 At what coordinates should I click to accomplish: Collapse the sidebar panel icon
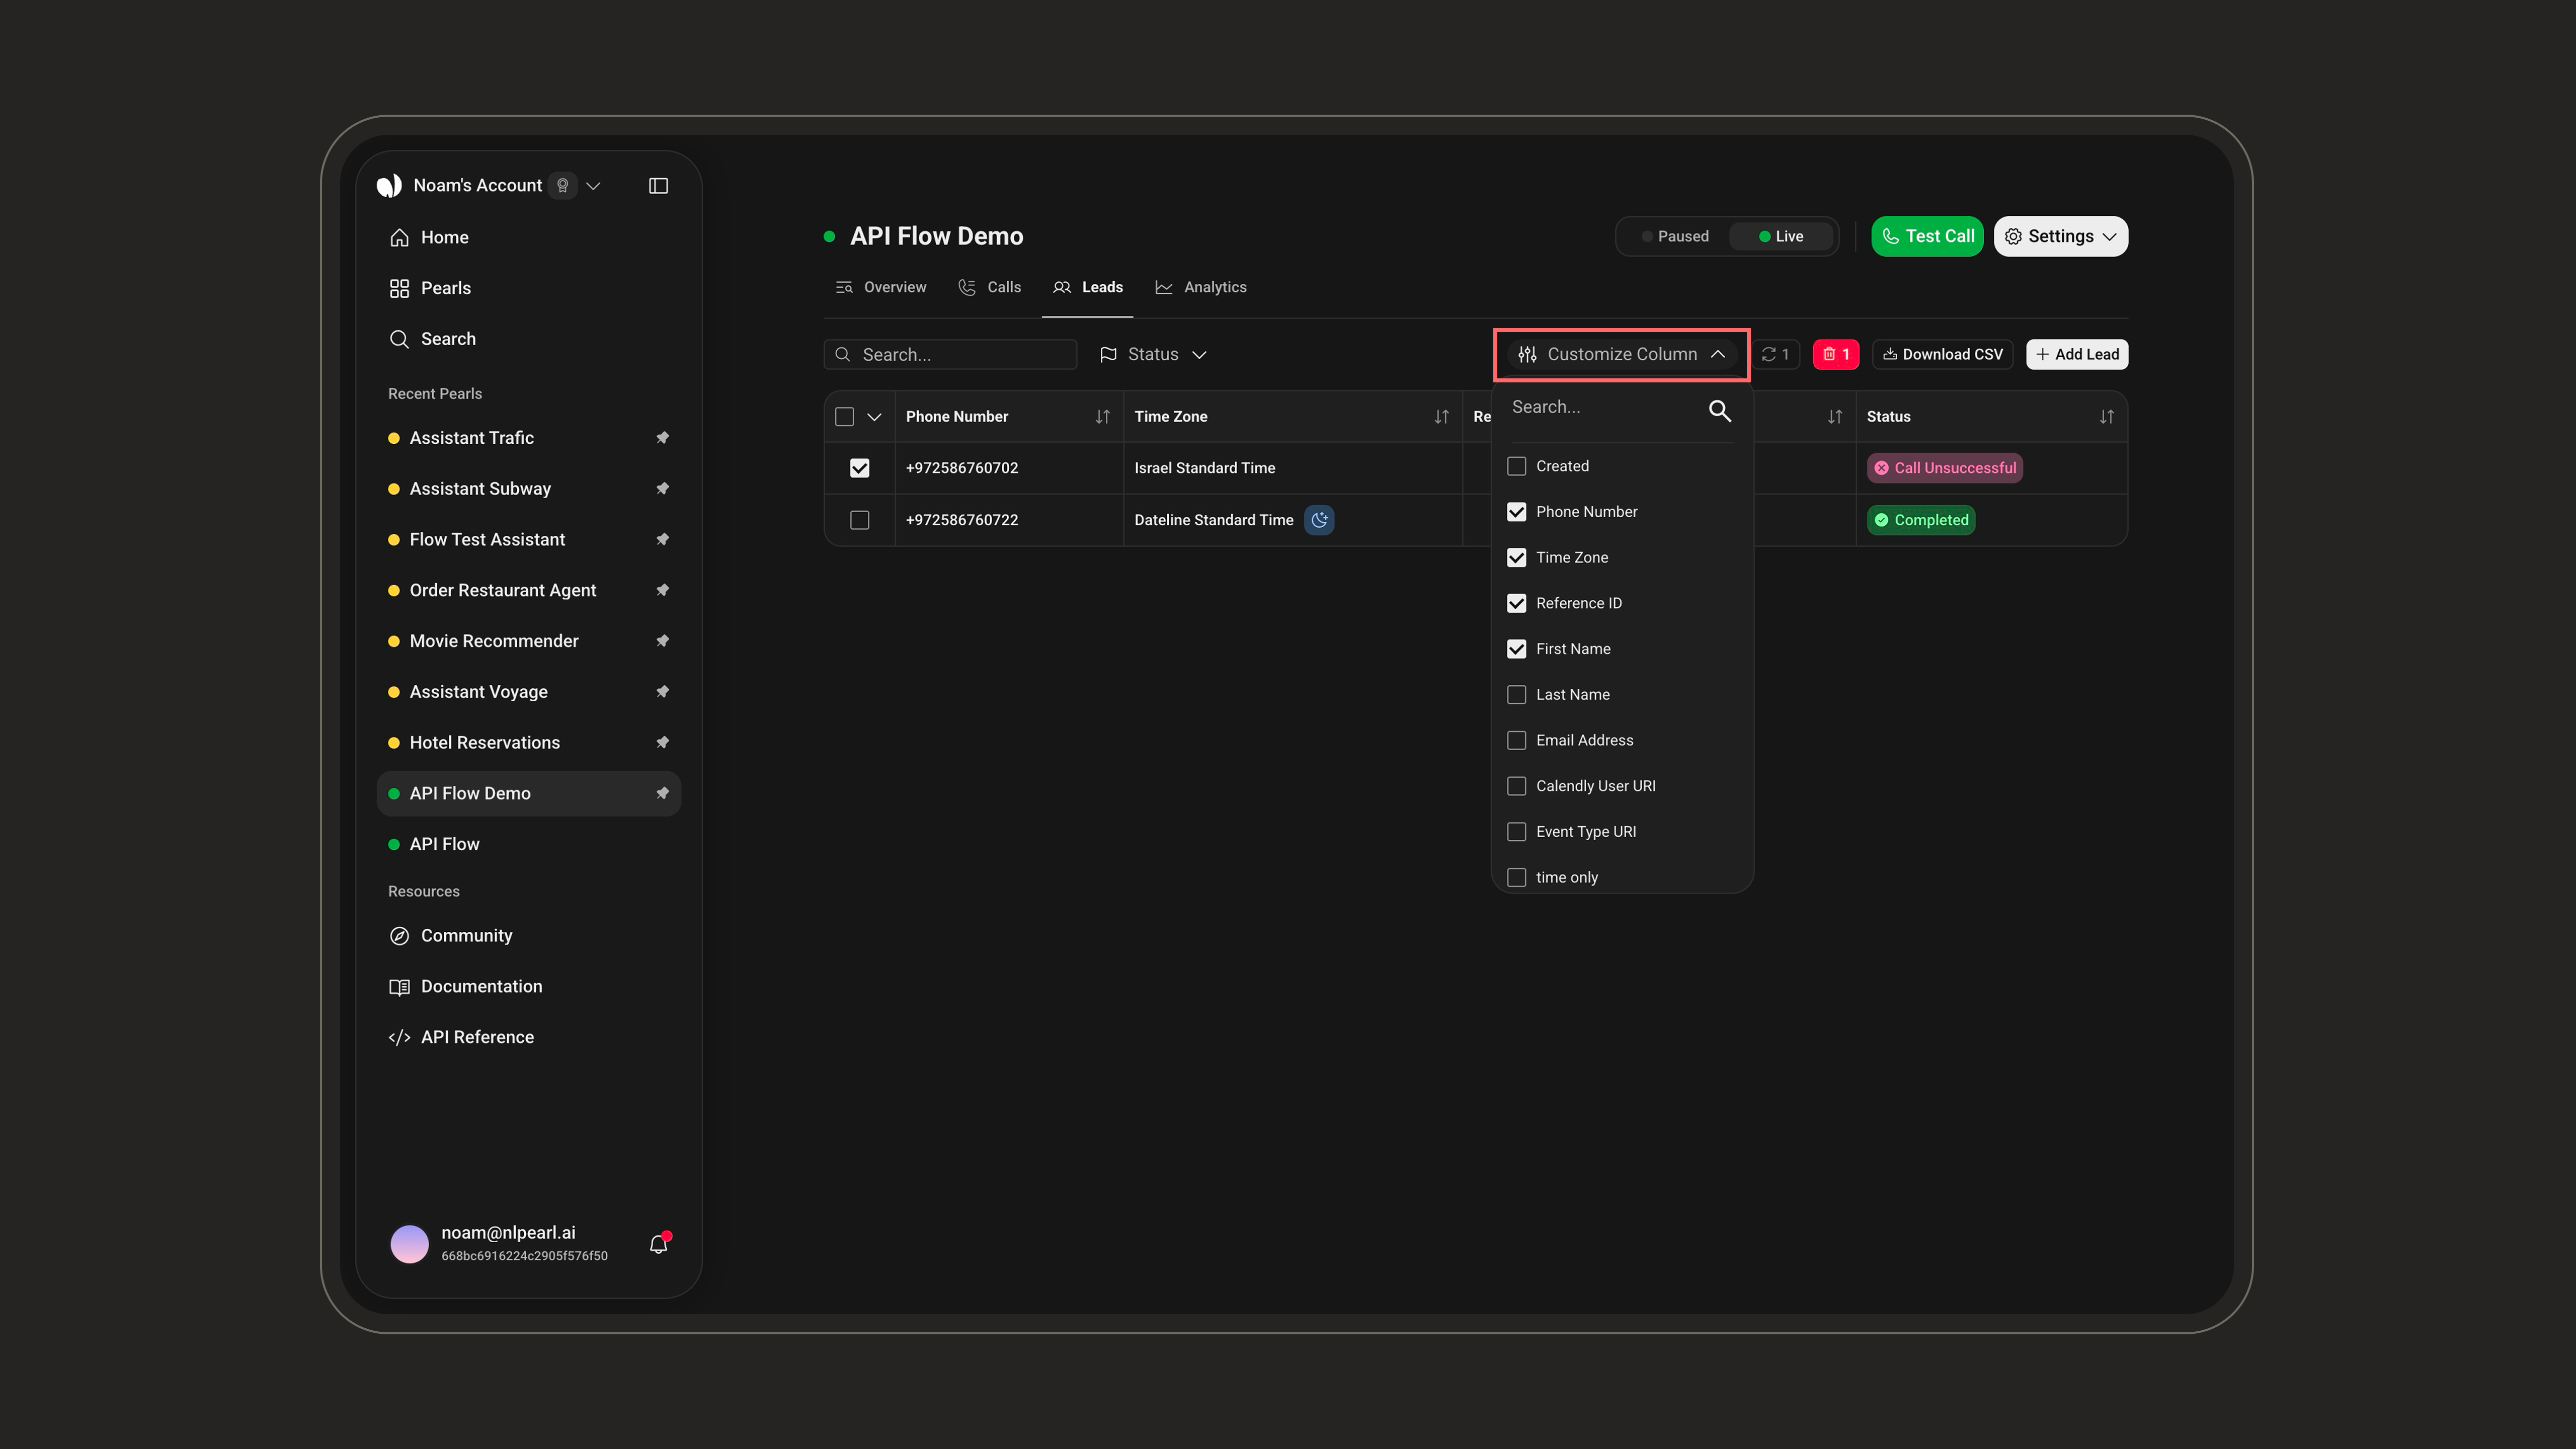point(658,186)
